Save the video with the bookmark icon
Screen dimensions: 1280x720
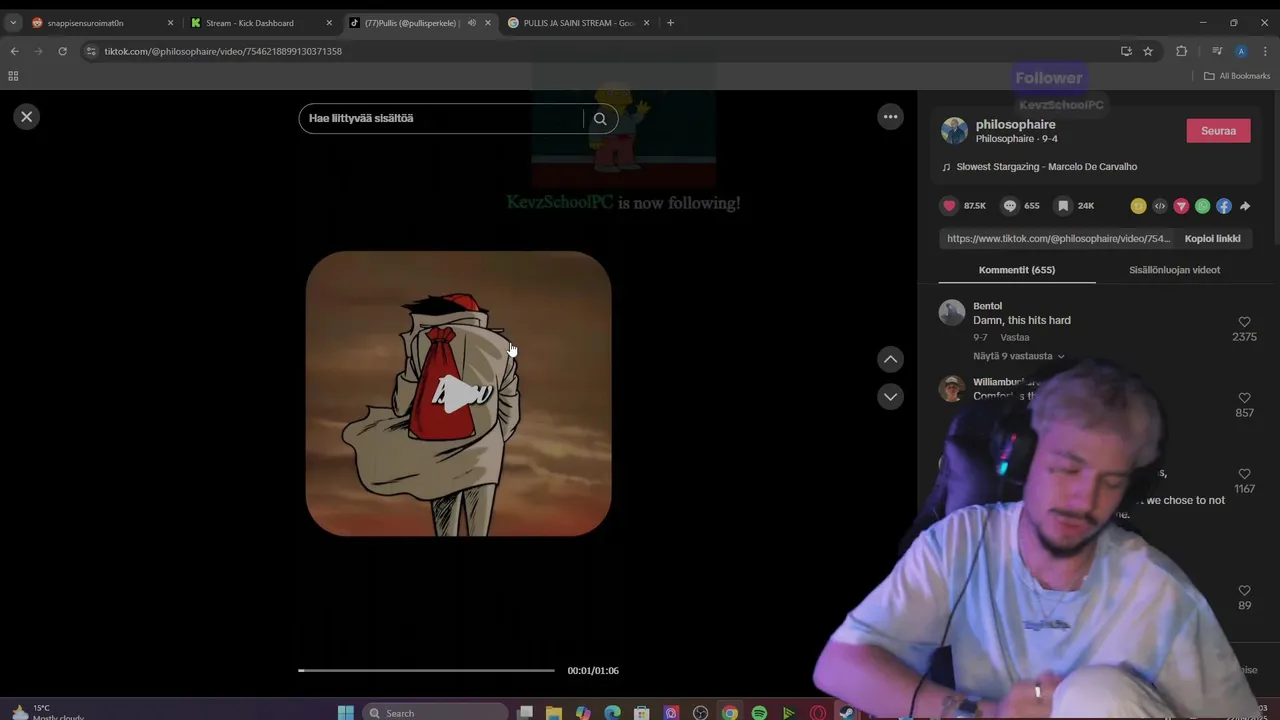coord(1064,206)
